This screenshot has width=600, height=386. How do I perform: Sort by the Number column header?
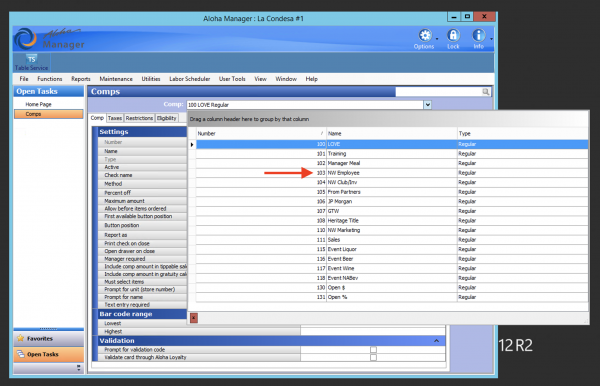261,134
